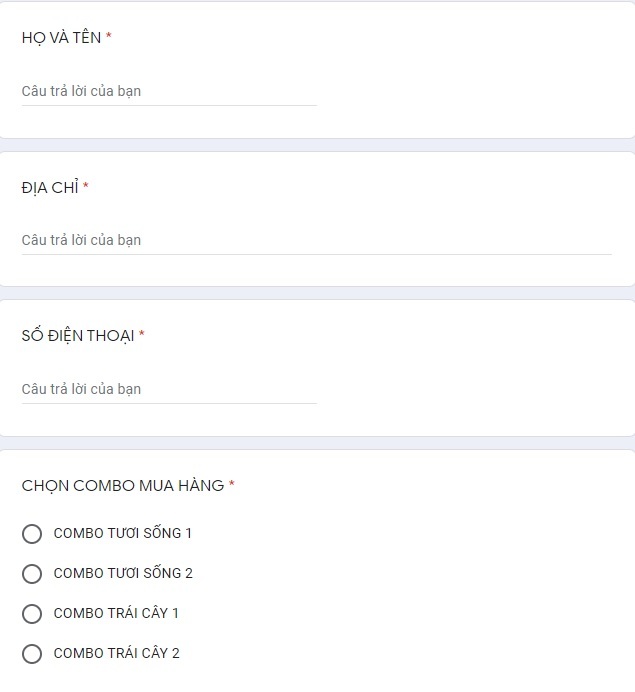Click the HỌ VÀ TÊN question title

[61, 38]
